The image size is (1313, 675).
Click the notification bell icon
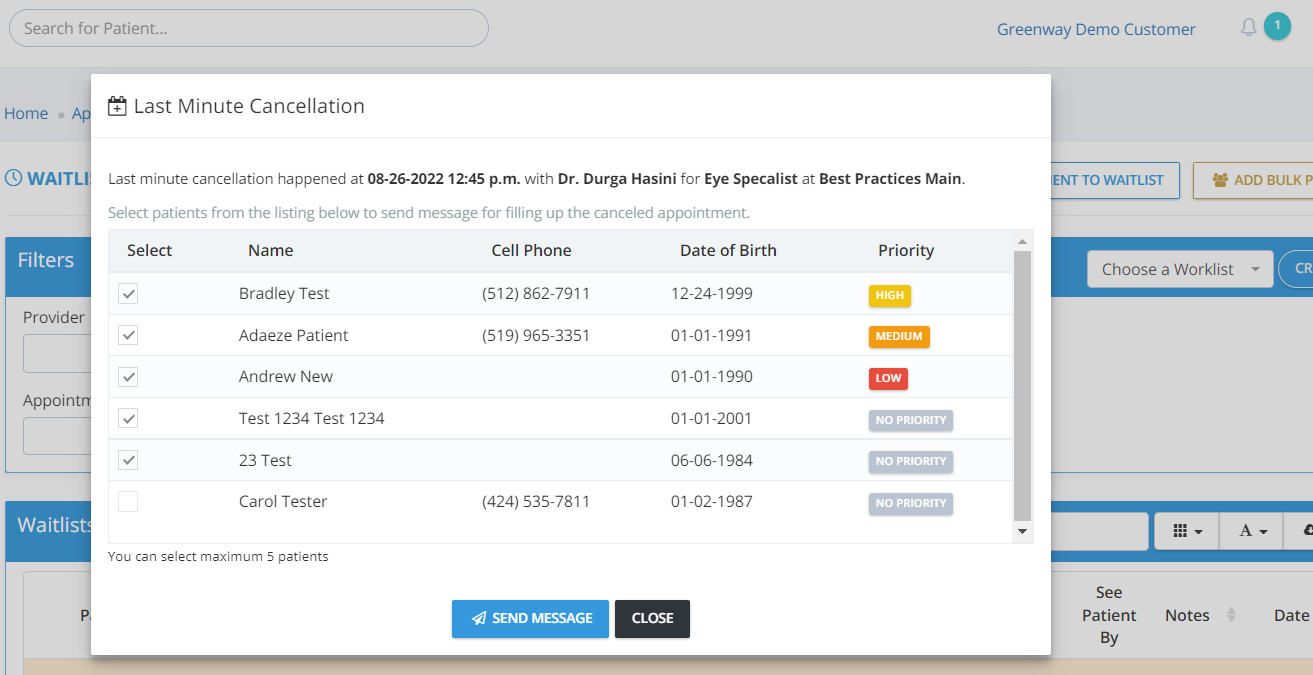(x=1248, y=28)
